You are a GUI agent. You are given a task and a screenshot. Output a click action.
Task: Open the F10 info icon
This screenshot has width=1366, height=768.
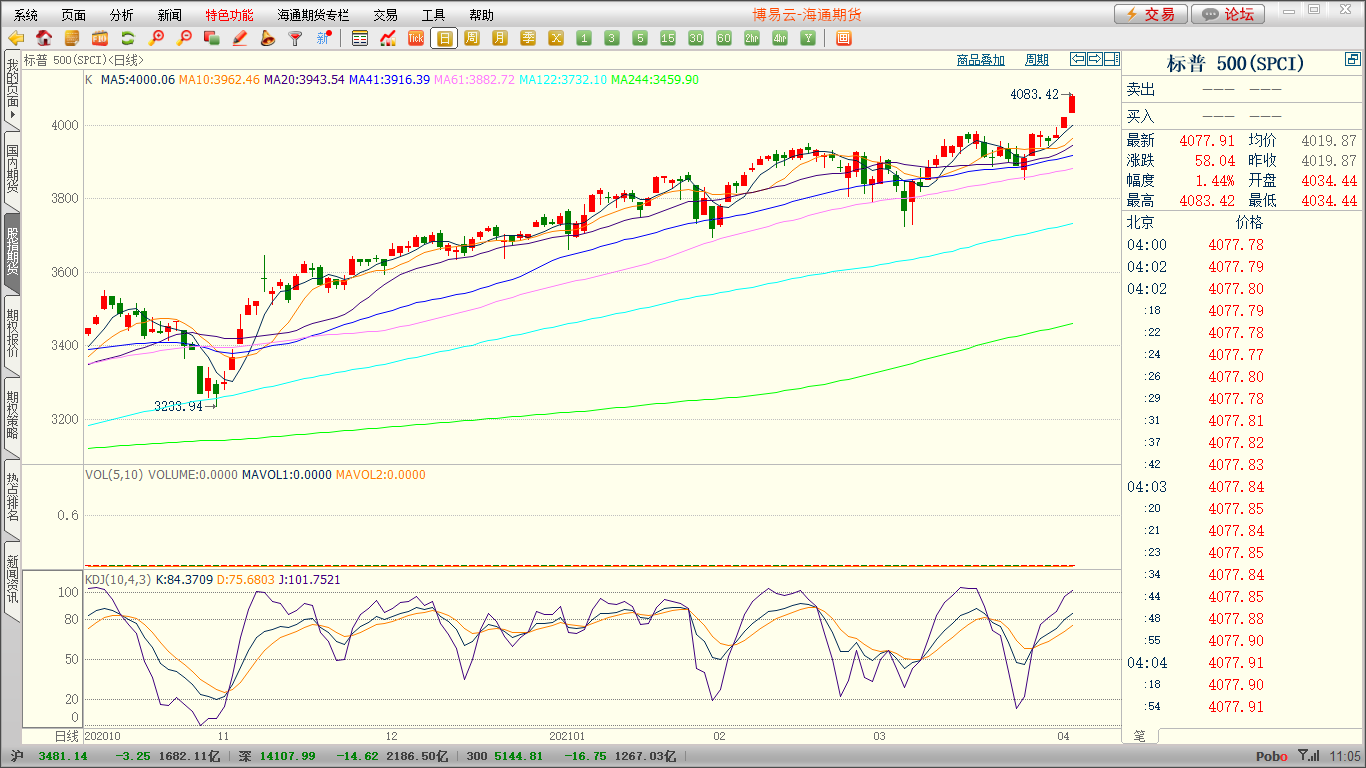(100, 38)
